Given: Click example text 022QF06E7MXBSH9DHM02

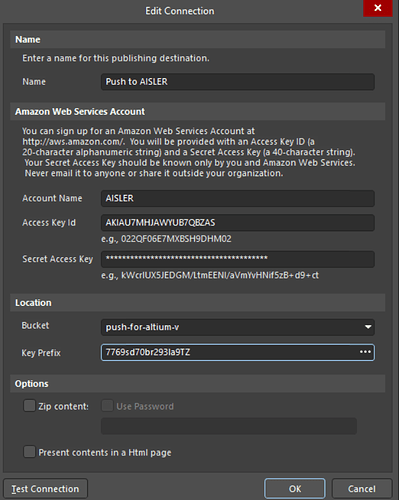Looking at the screenshot, I should (x=176, y=239).
